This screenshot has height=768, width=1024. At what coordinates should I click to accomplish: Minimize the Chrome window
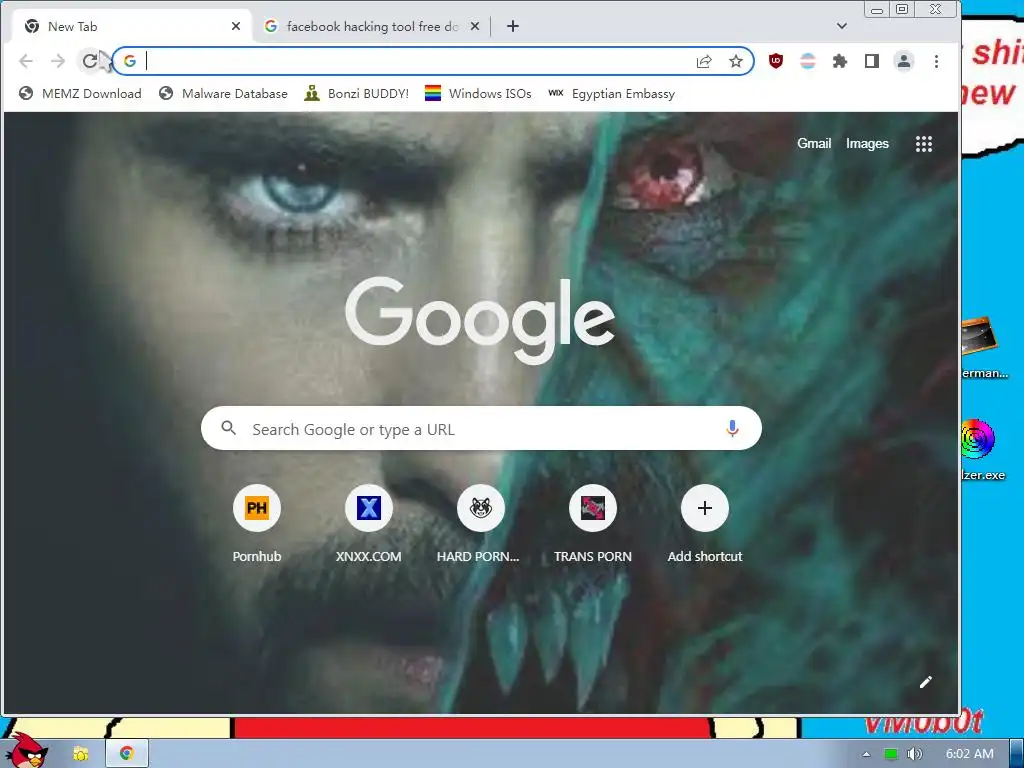pos(876,9)
